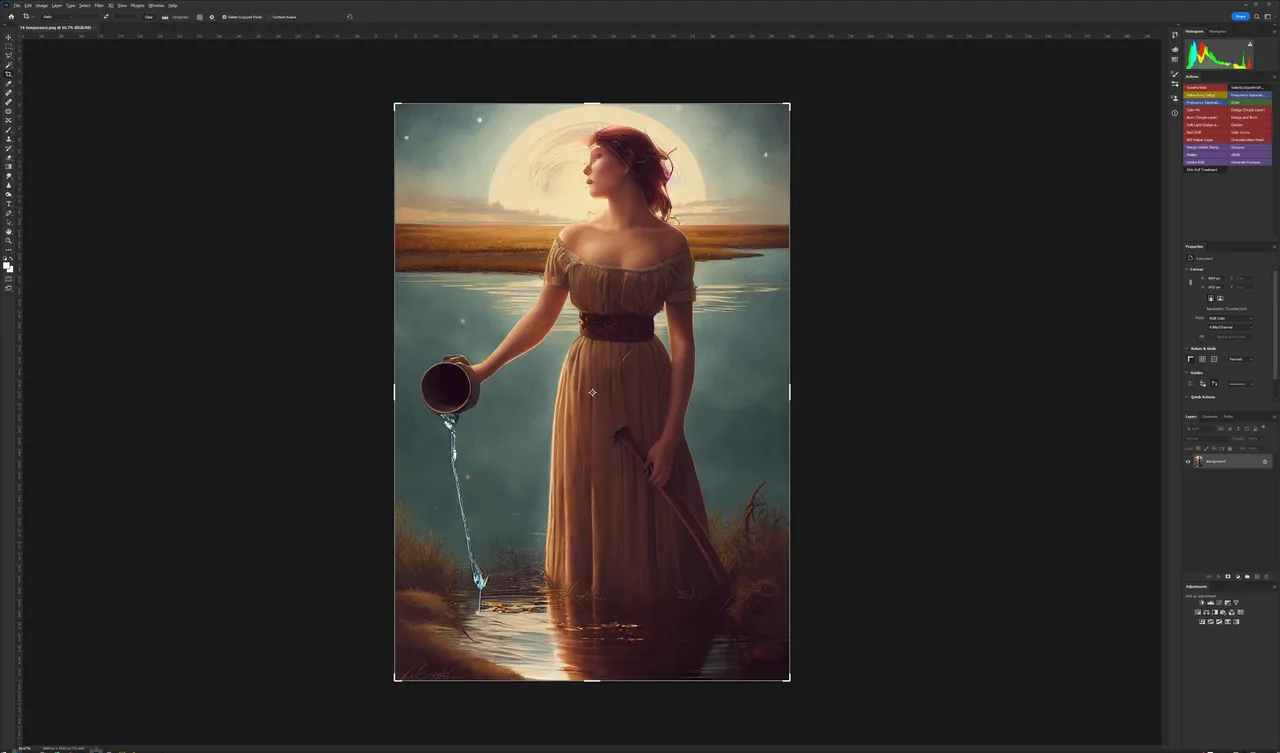Open the 8 Bits/Channel dropdown
Screen dimensions: 1280x753
1230,327
